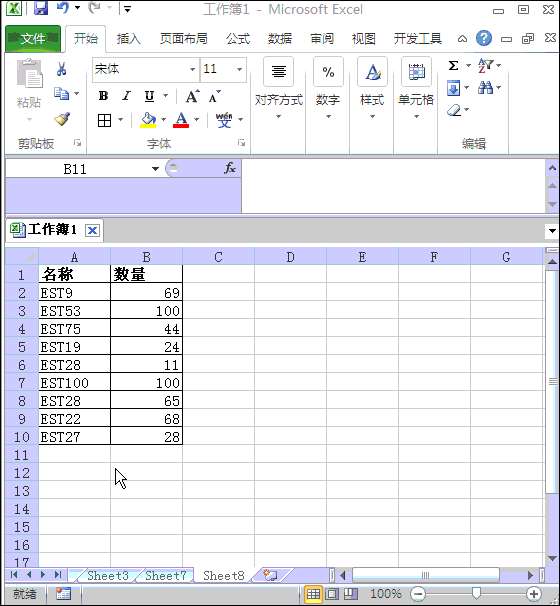
Task: Toggle Italic formatting
Action: tap(126, 96)
